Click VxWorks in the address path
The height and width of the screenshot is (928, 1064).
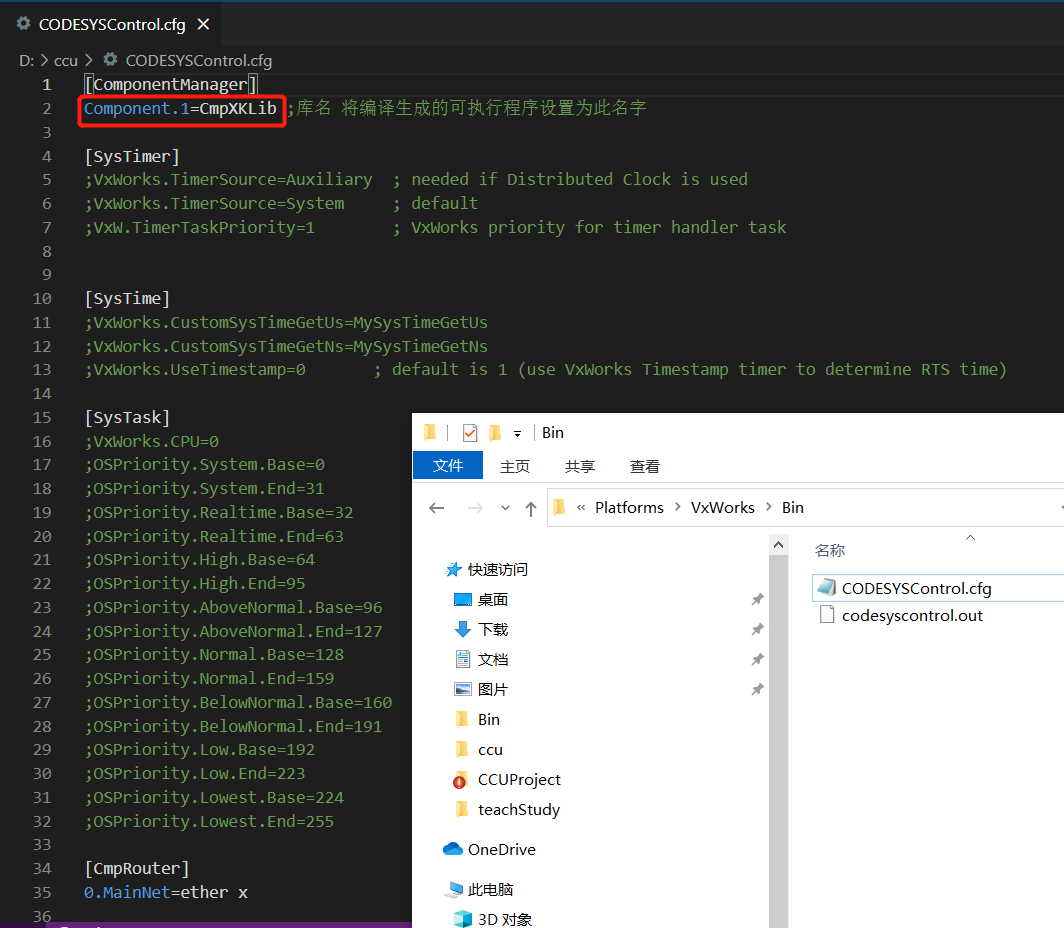tap(722, 507)
